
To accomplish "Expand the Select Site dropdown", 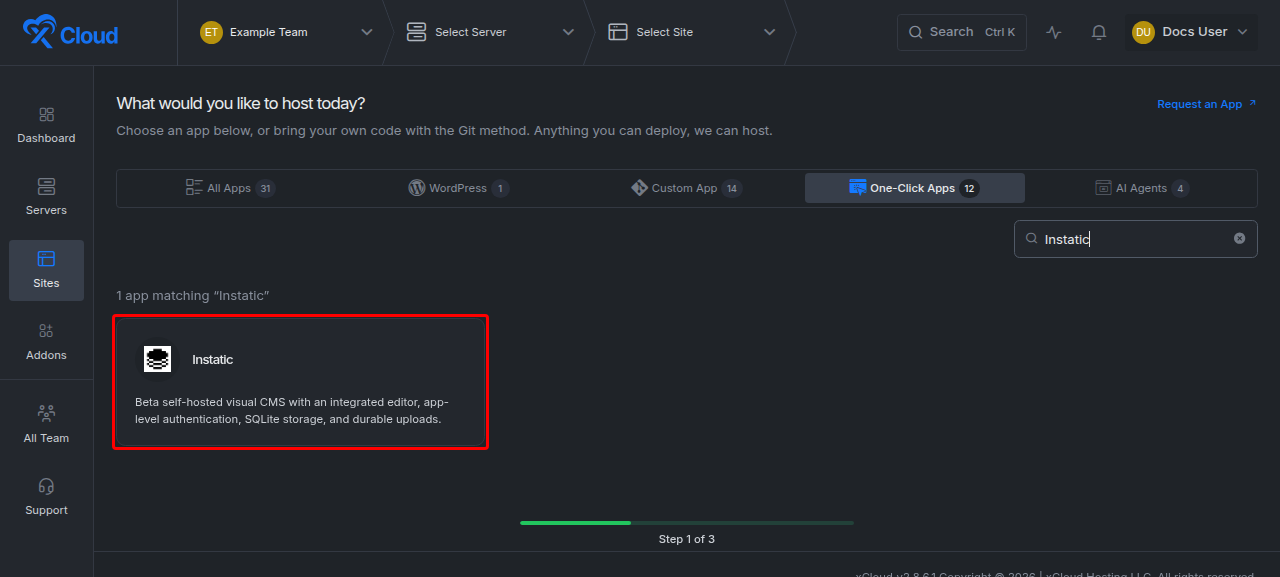I will point(770,32).
